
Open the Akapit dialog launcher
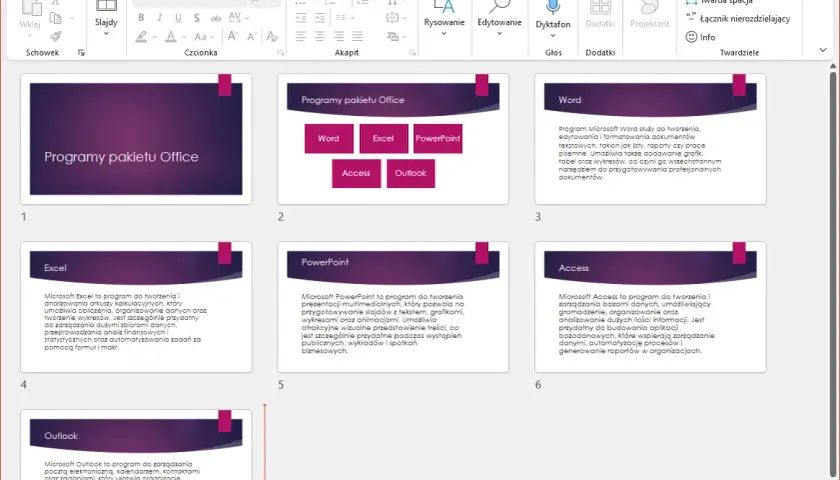point(412,52)
